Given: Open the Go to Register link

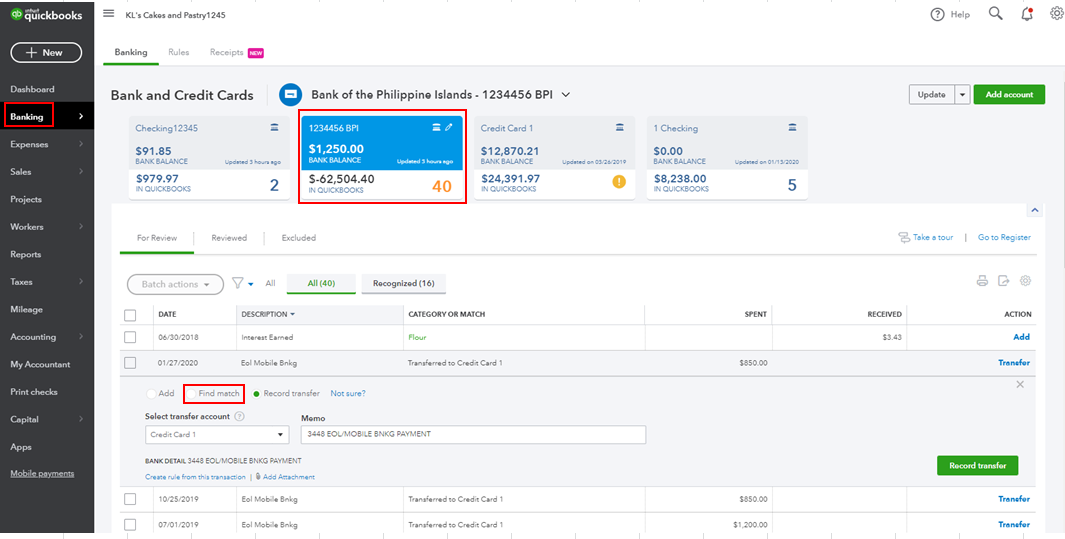Looking at the screenshot, I should (1004, 238).
